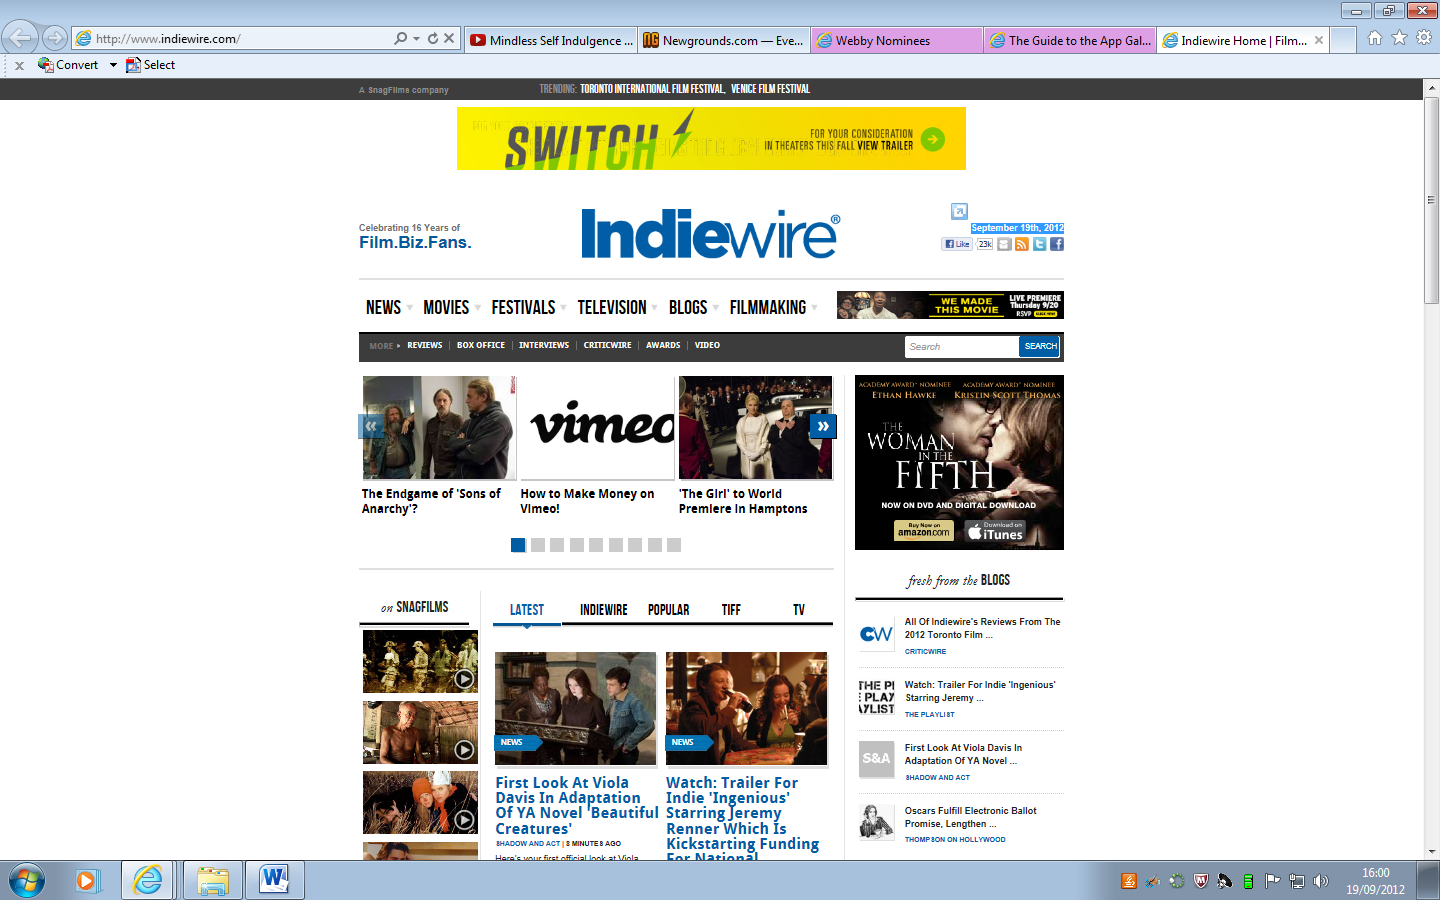Open Windows Media Player from the taskbar
This screenshot has height=900, width=1440.
point(86,881)
